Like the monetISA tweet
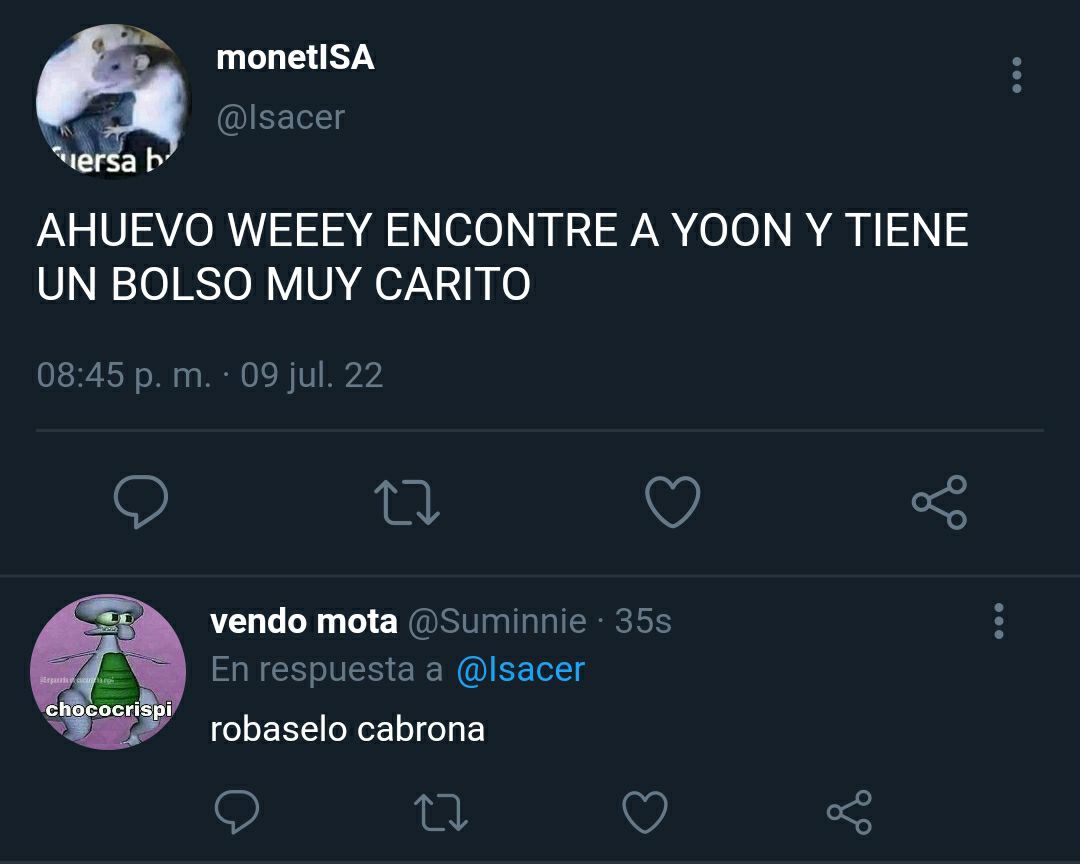 pos(673,502)
